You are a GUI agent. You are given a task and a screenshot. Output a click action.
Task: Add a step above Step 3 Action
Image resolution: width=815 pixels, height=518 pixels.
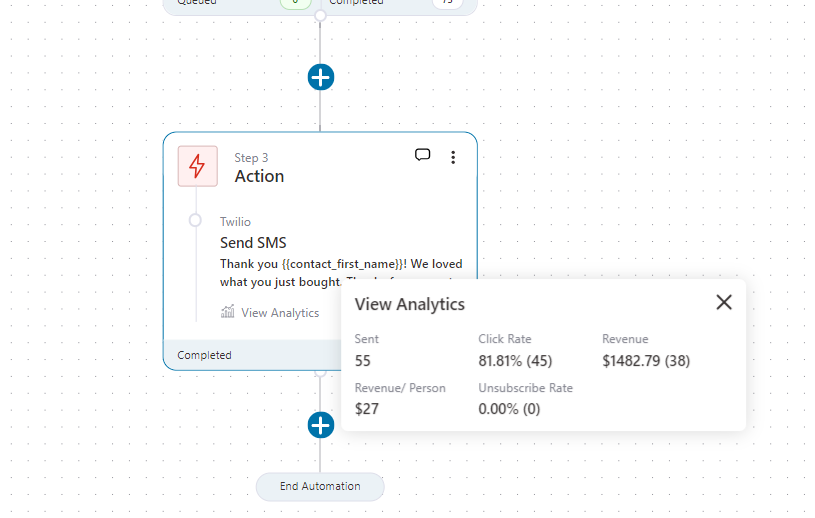[321, 77]
